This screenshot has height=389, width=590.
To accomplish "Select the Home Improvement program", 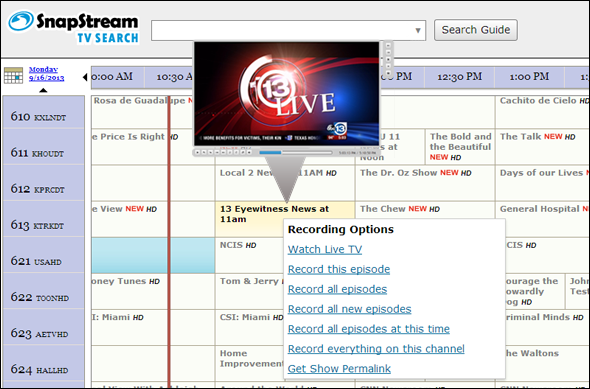I will (x=249, y=363).
